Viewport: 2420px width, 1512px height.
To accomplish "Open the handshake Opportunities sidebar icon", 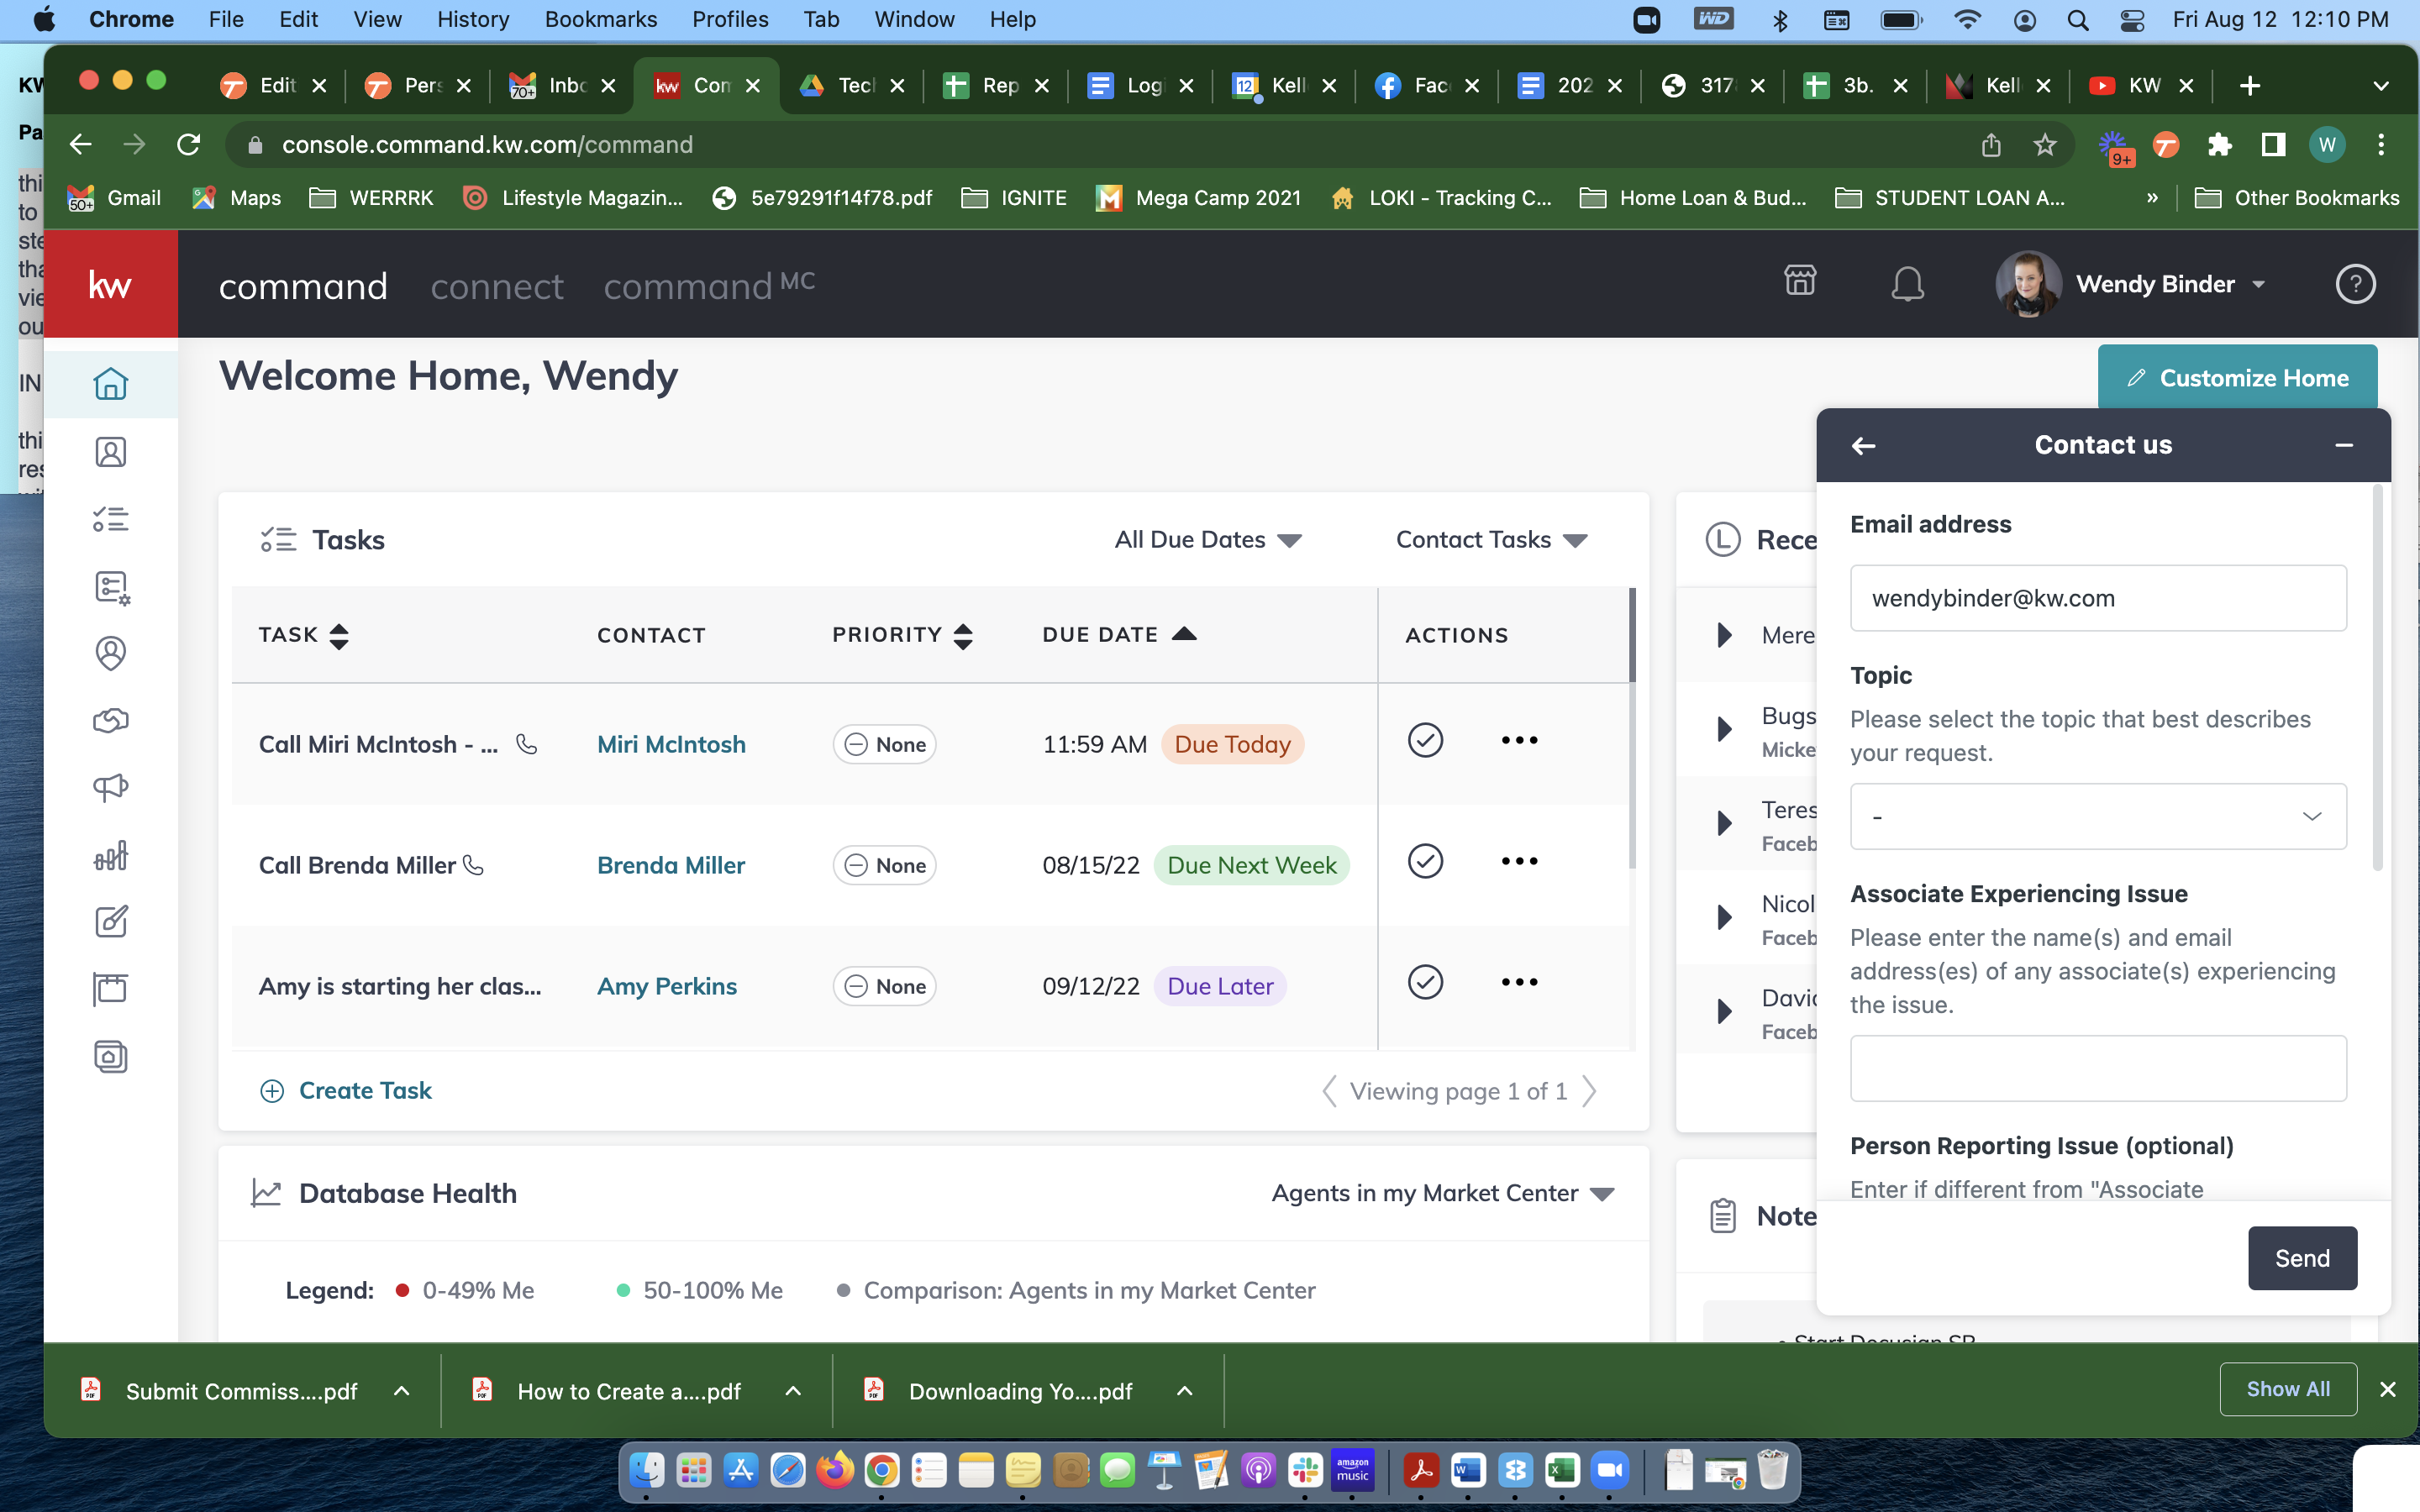I will click(110, 721).
